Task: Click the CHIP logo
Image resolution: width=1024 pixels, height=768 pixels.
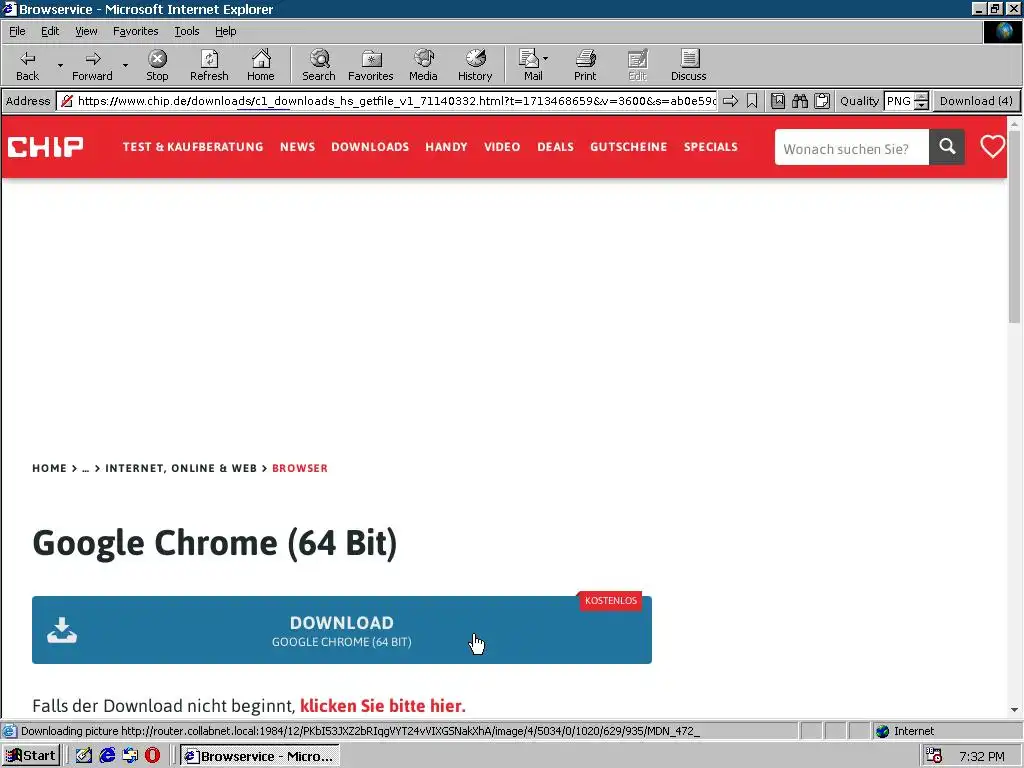Action: pos(45,147)
